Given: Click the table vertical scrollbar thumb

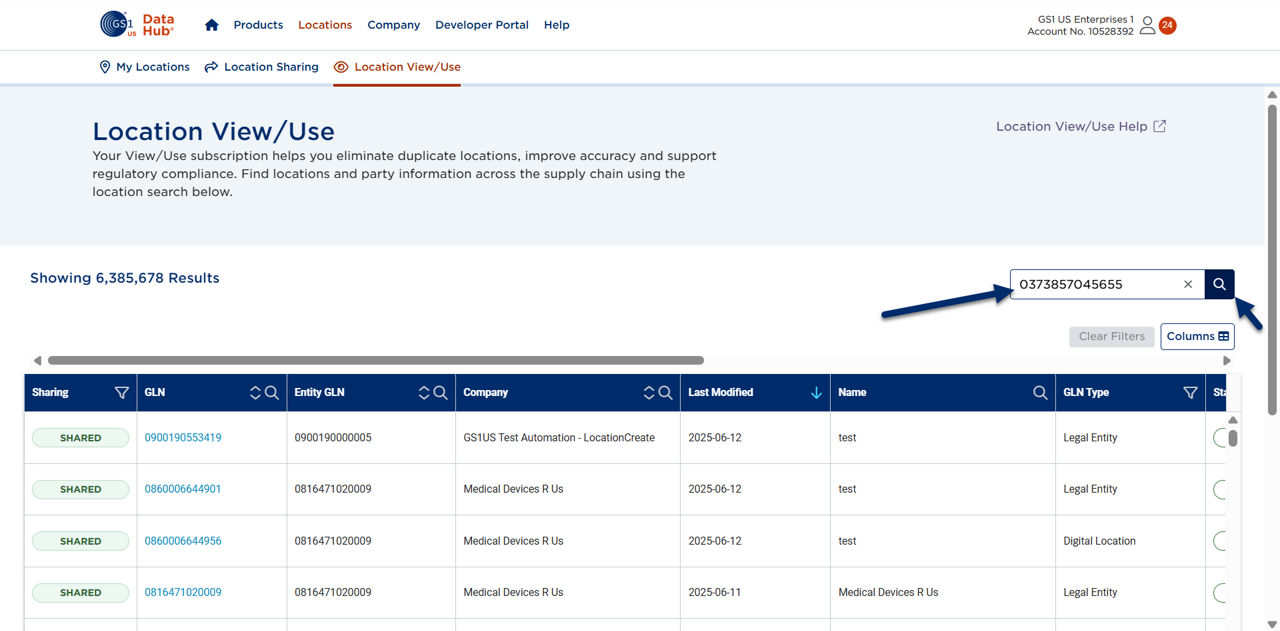Looking at the screenshot, I should 1233,438.
